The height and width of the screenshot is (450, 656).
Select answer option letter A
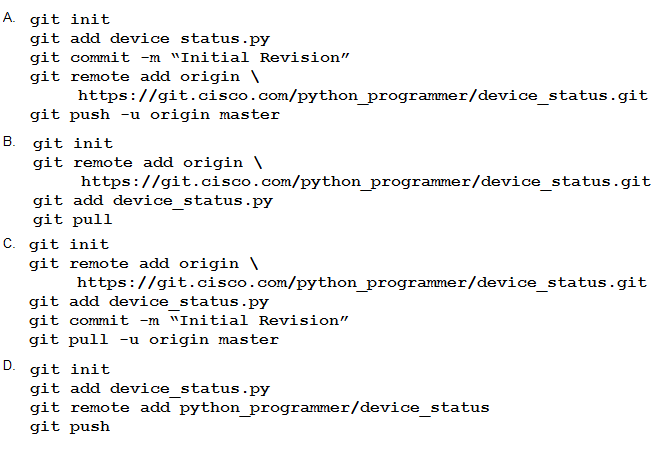[8, 17]
